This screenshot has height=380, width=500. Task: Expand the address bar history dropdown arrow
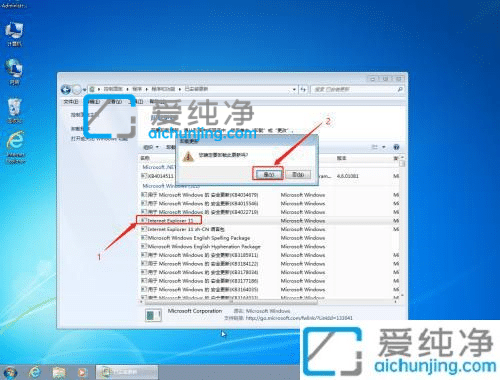pyautogui.click(x=294, y=89)
